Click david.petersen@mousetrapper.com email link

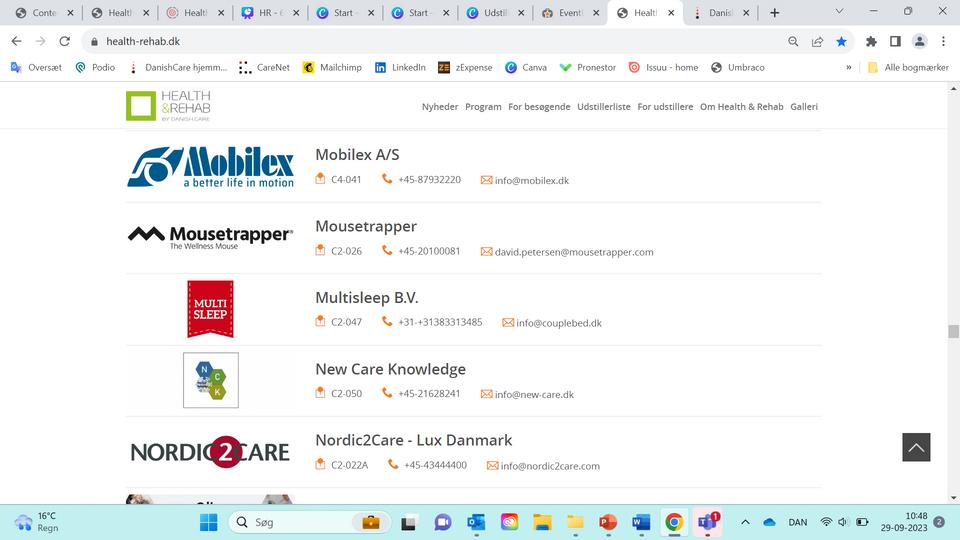coord(574,252)
